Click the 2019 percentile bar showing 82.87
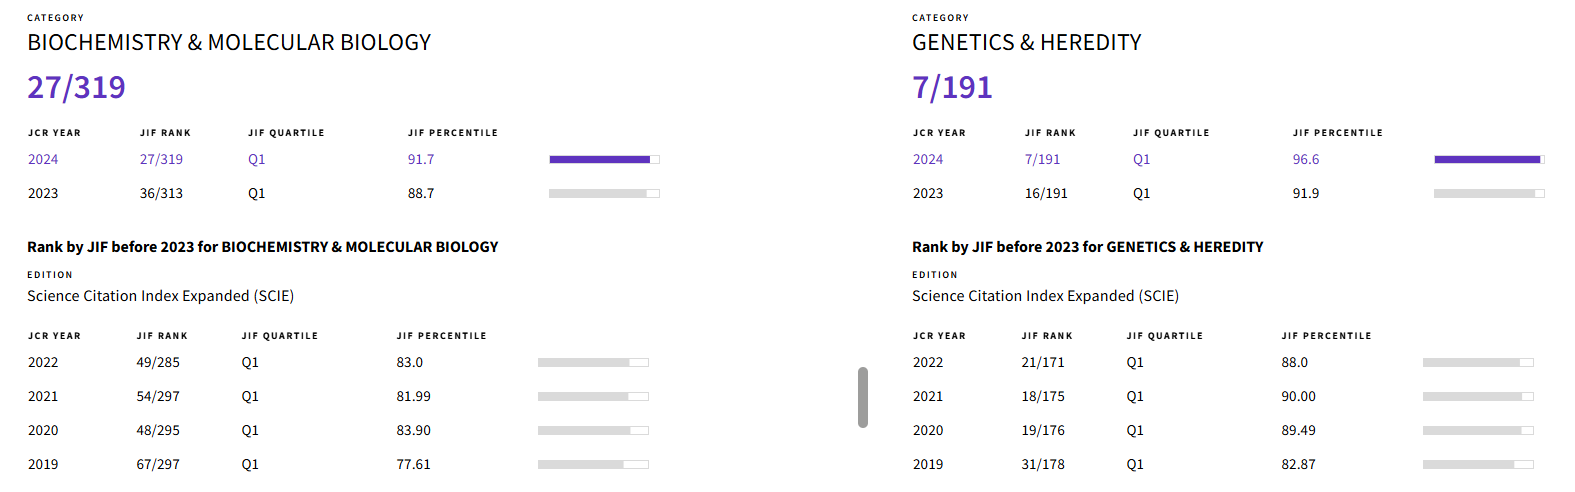Screen dimensions: 1575x492 [1477, 465]
